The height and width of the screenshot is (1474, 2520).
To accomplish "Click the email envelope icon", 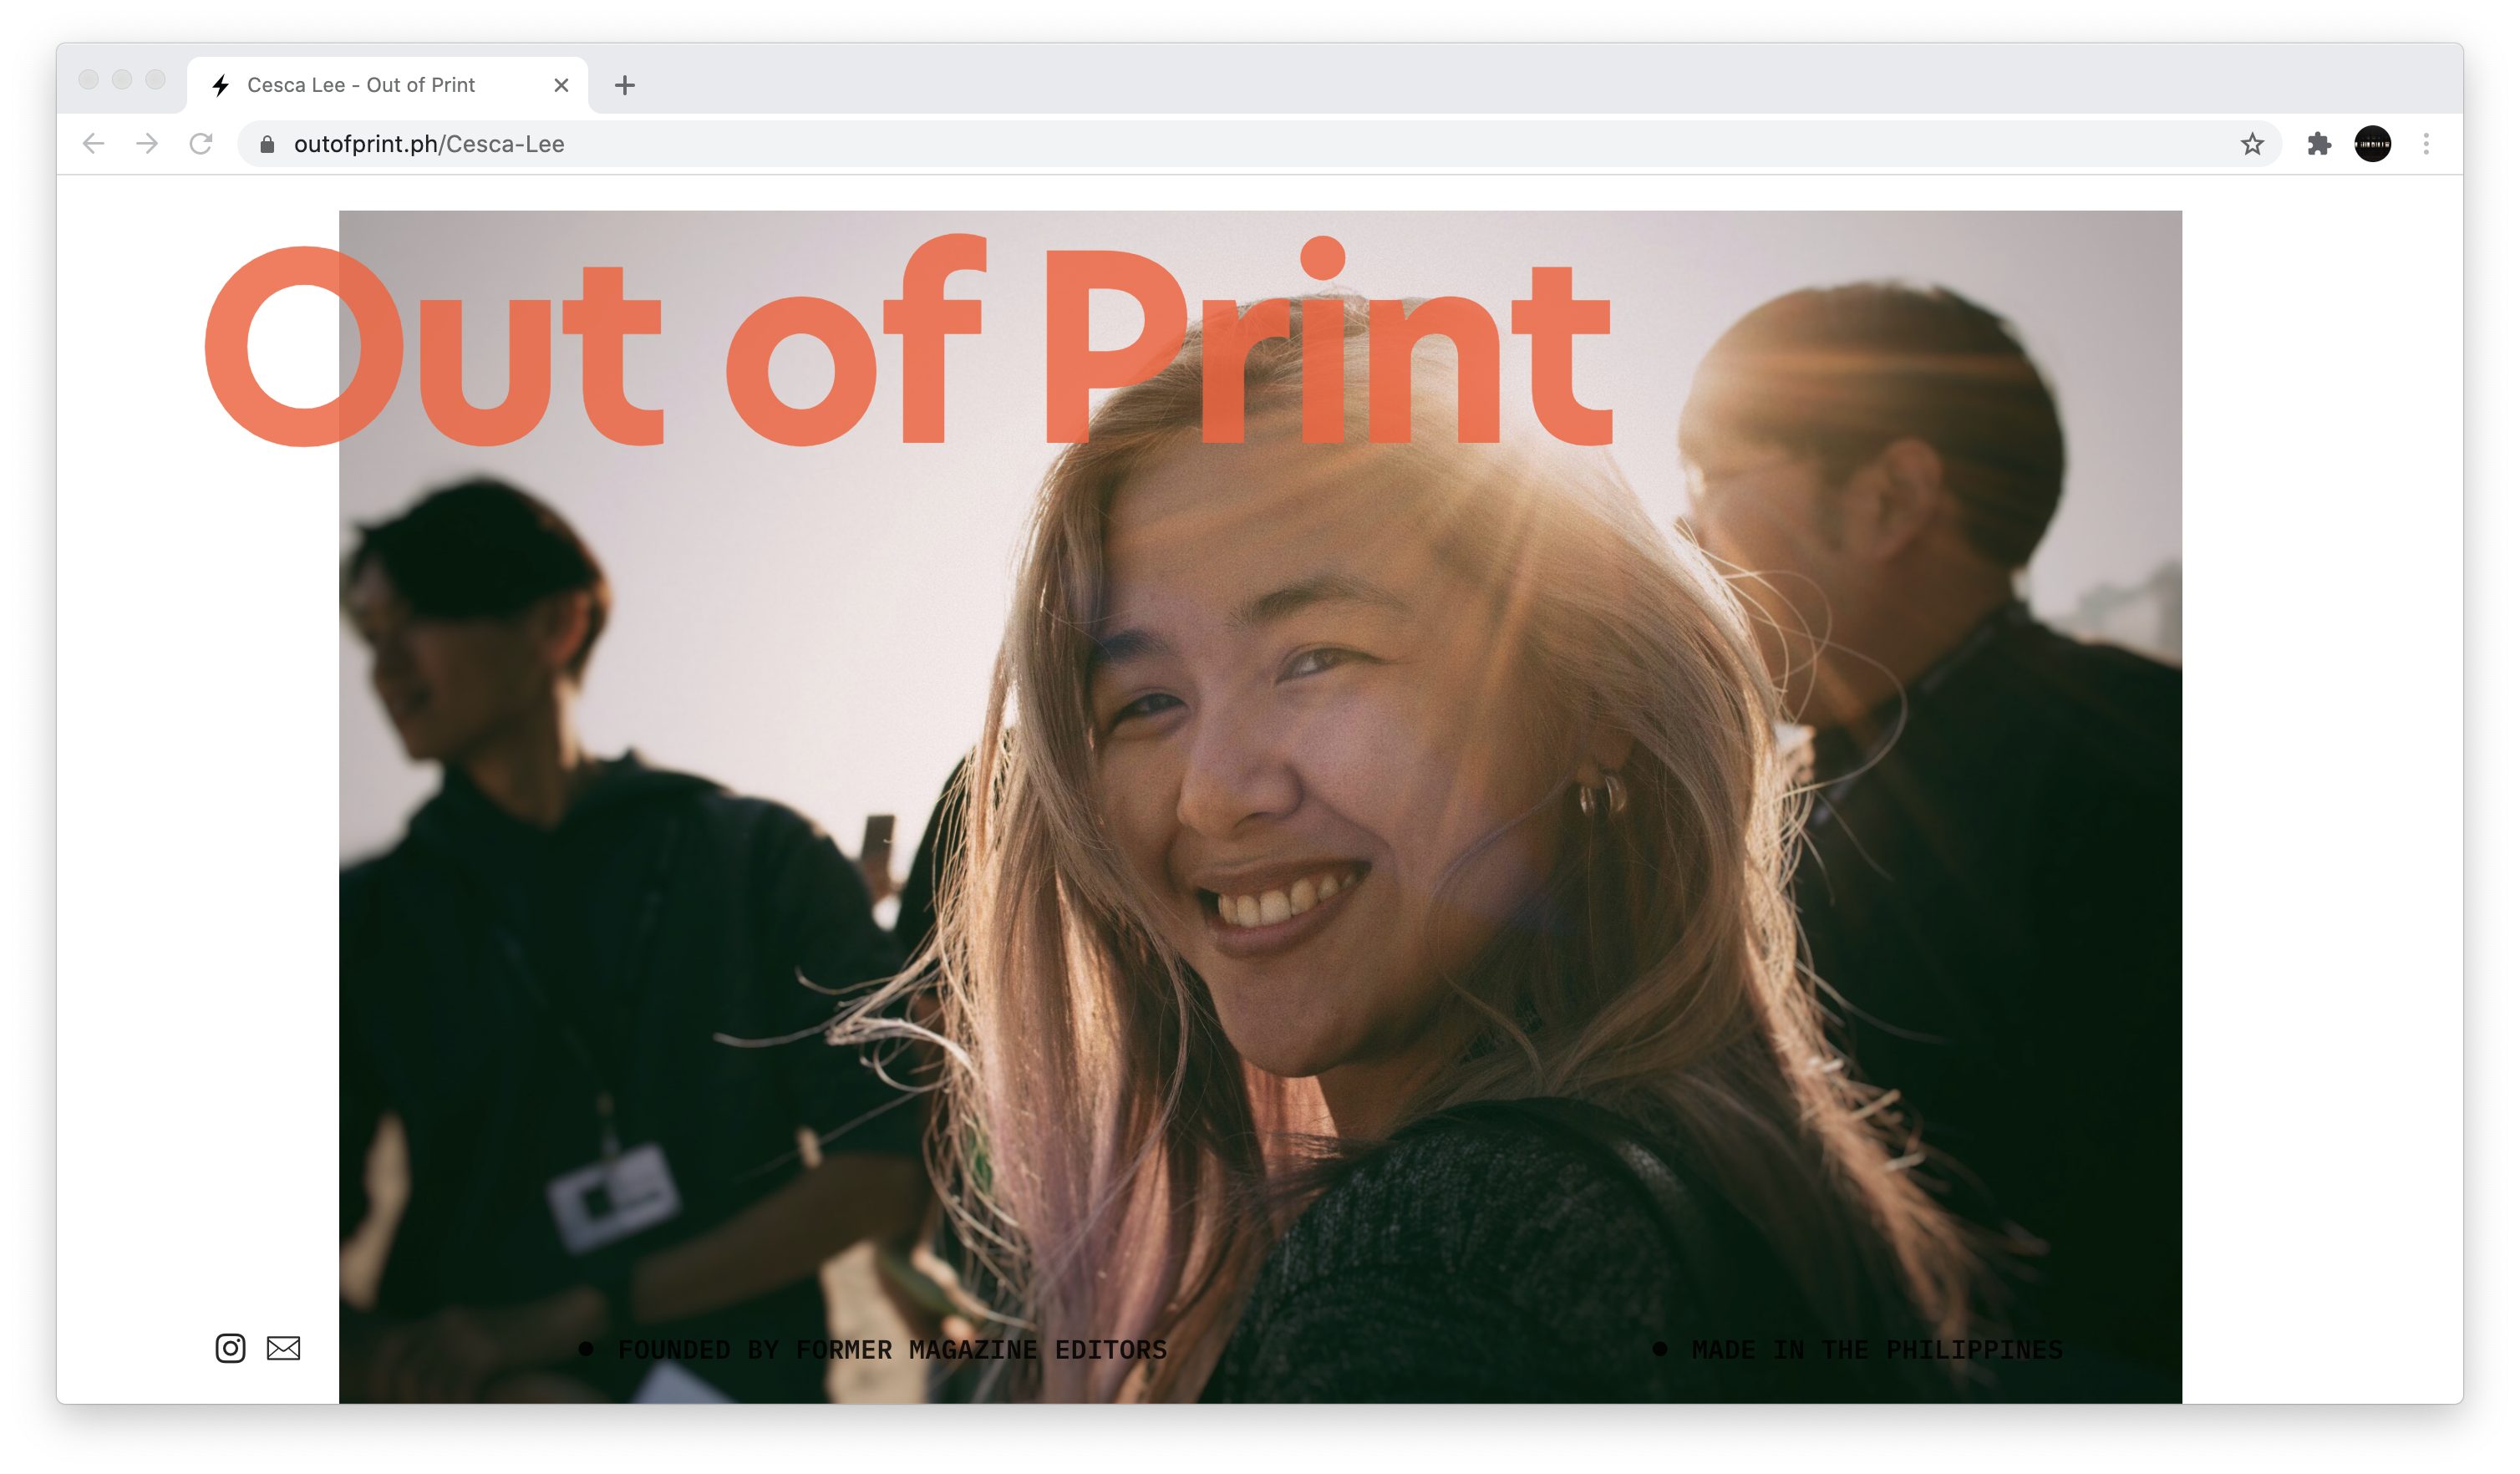I will coord(283,1348).
